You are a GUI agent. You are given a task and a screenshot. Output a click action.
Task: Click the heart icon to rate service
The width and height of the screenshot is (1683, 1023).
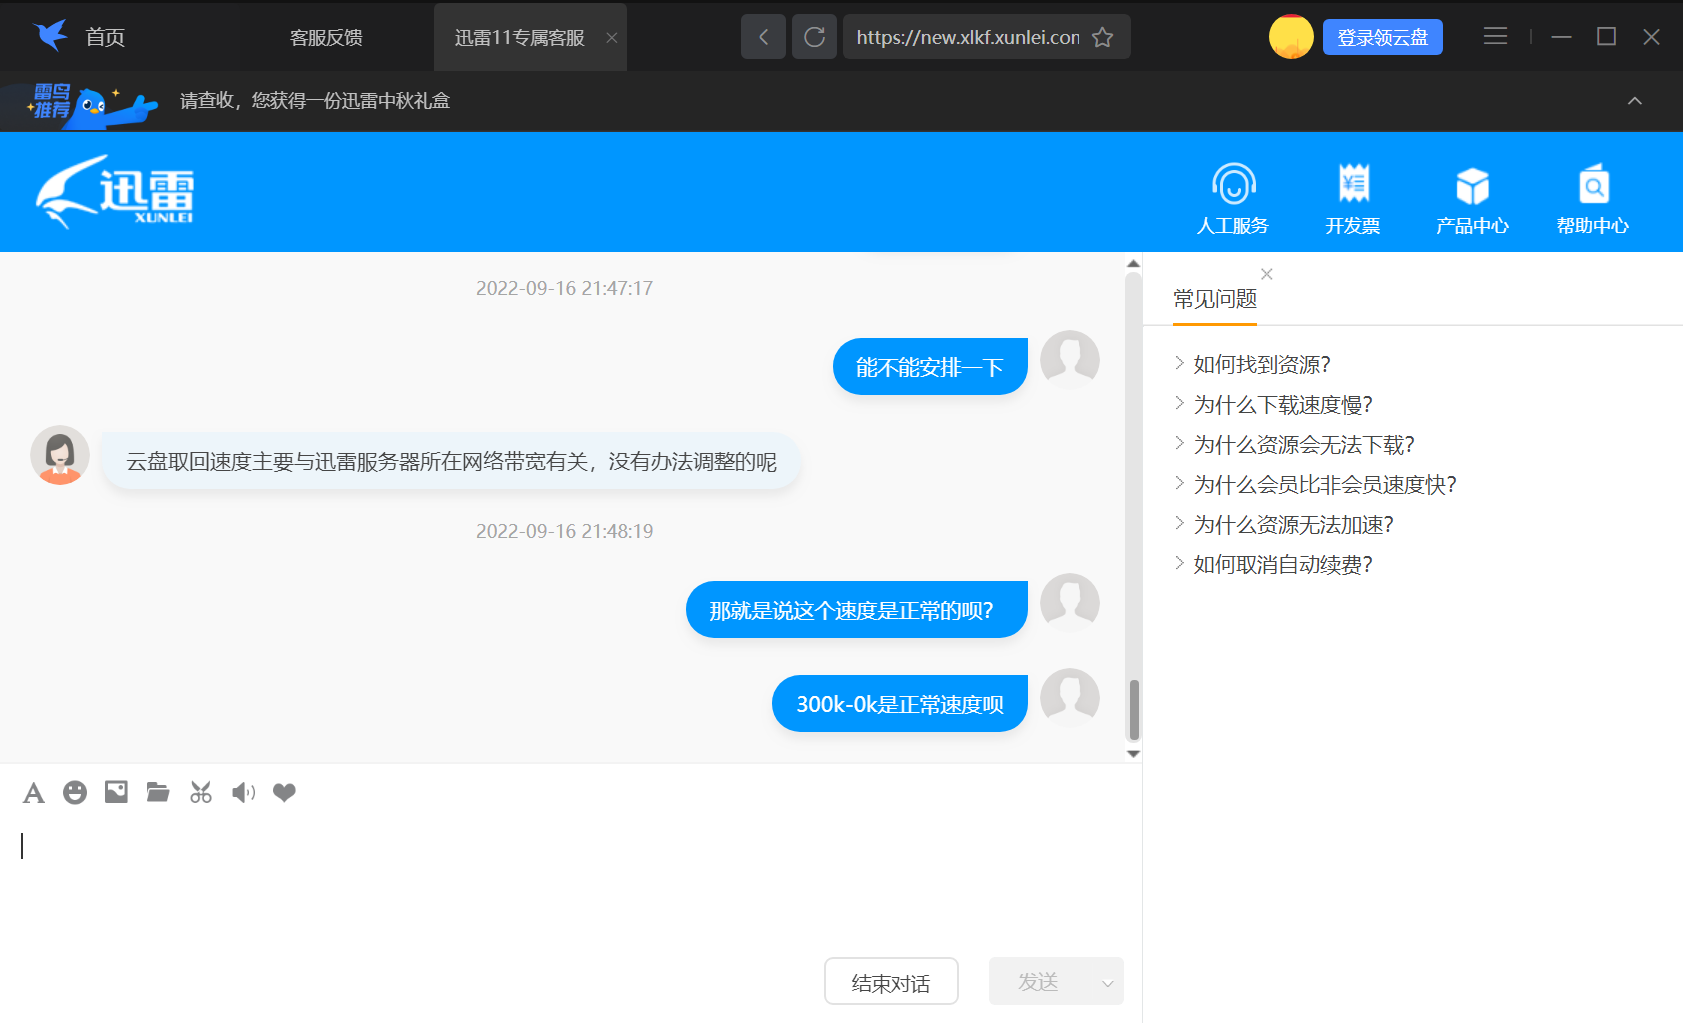[284, 792]
